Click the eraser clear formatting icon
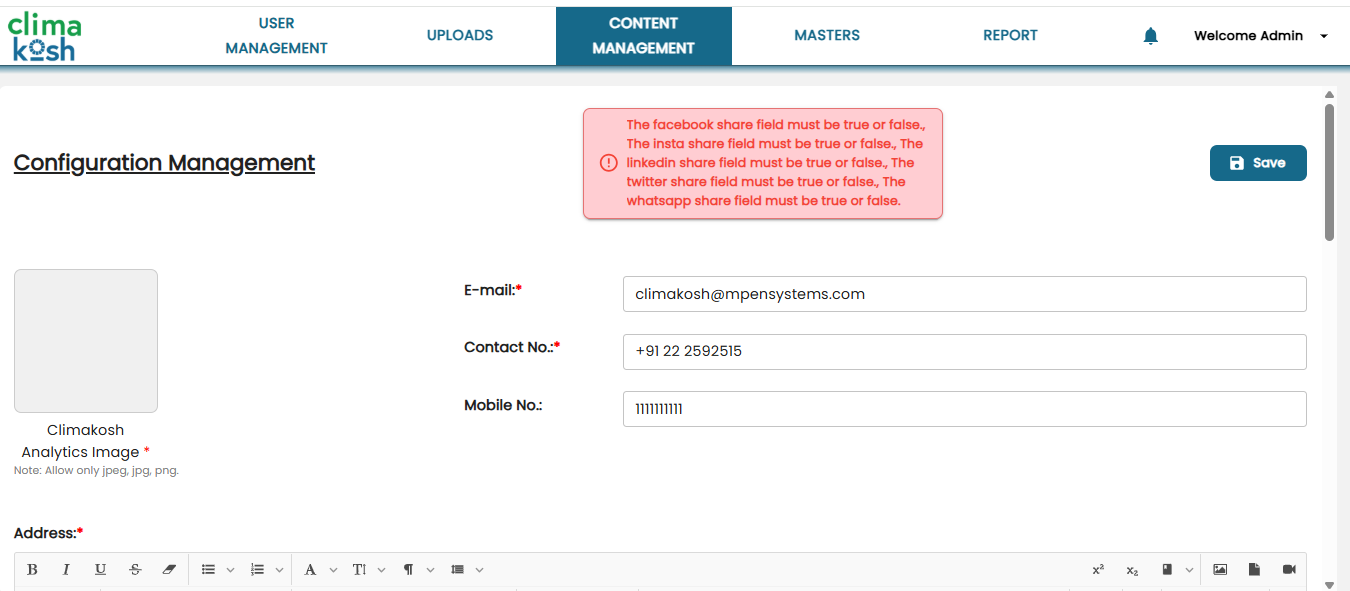This screenshot has width=1350, height=591. [168, 570]
